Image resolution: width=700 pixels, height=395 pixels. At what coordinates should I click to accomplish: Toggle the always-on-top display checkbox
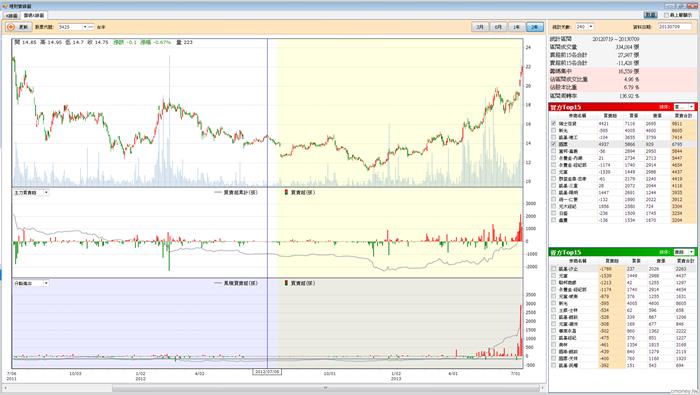(666, 15)
